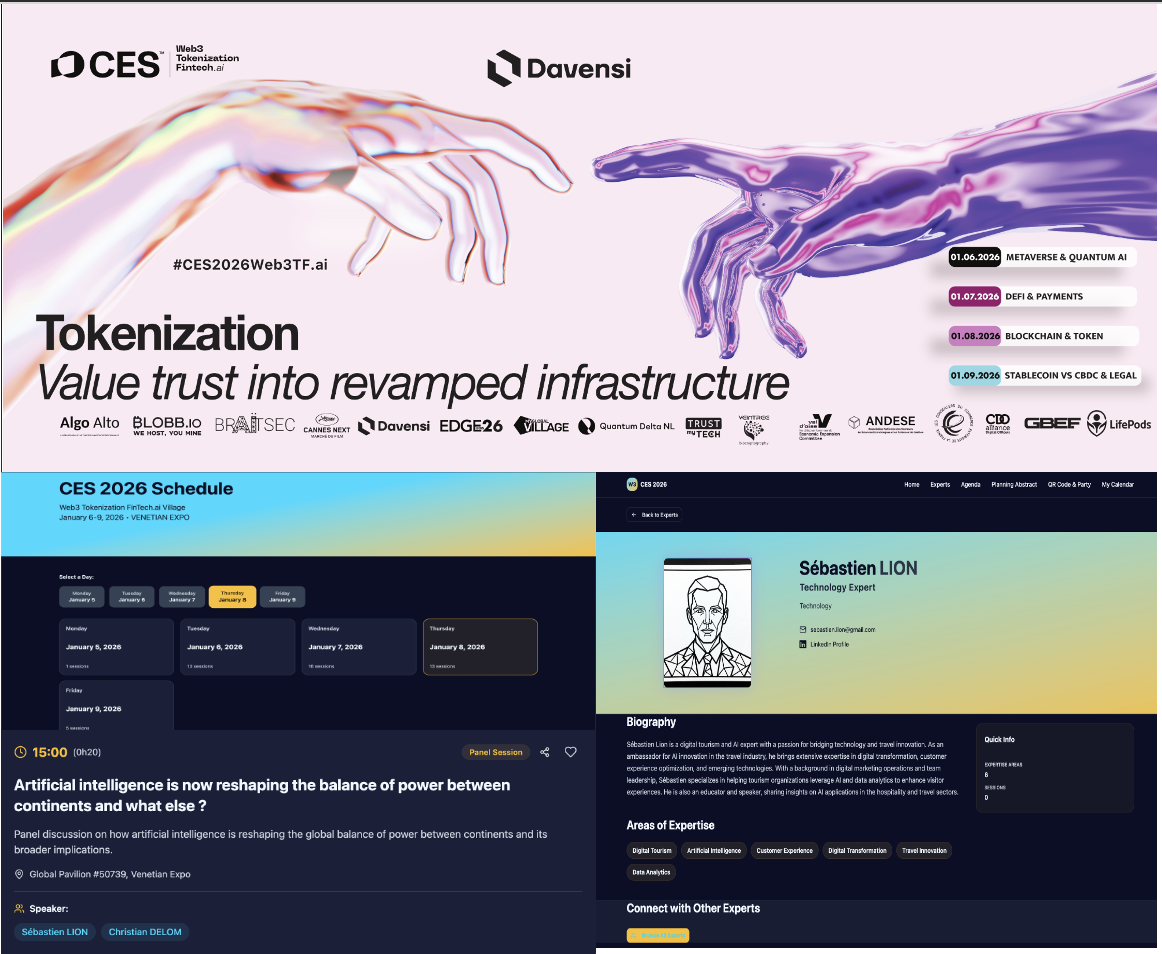Click the LinkedIn icon on the profile

pyautogui.click(x=803, y=644)
